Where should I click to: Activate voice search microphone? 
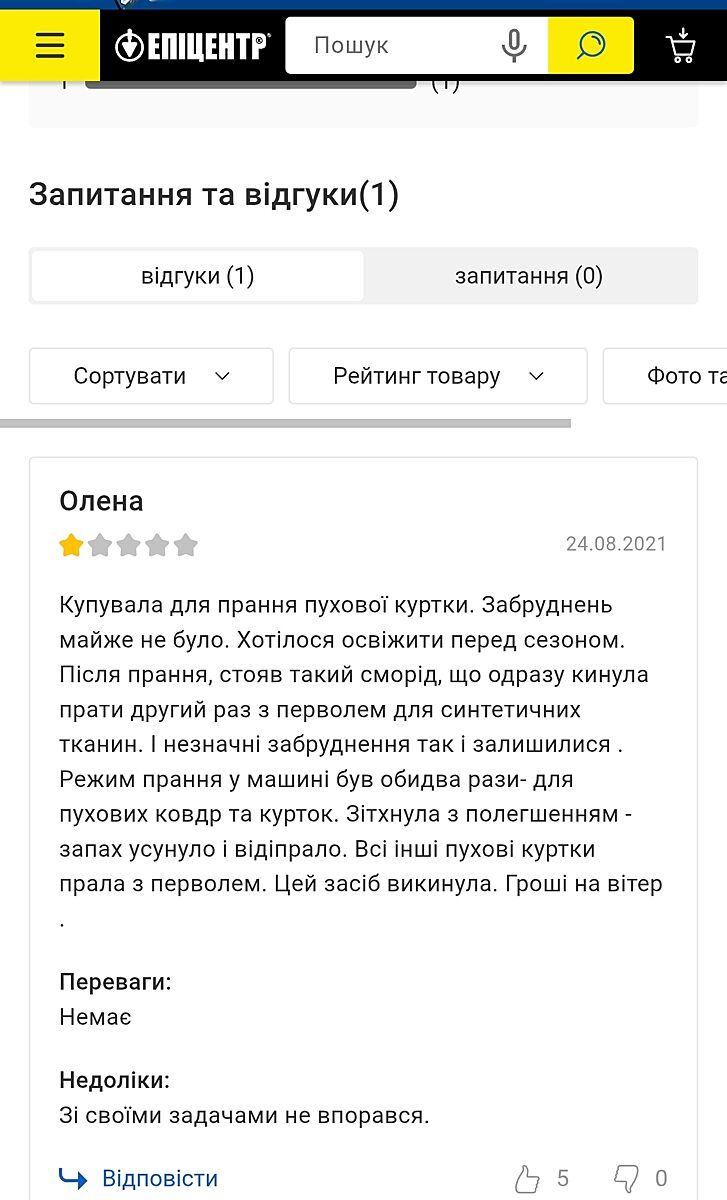[514, 46]
